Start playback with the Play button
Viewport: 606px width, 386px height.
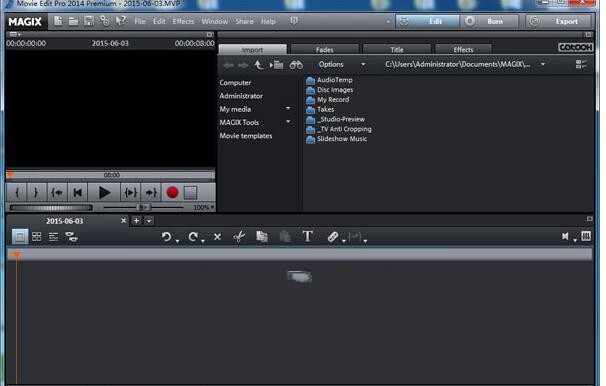point(104,192)
